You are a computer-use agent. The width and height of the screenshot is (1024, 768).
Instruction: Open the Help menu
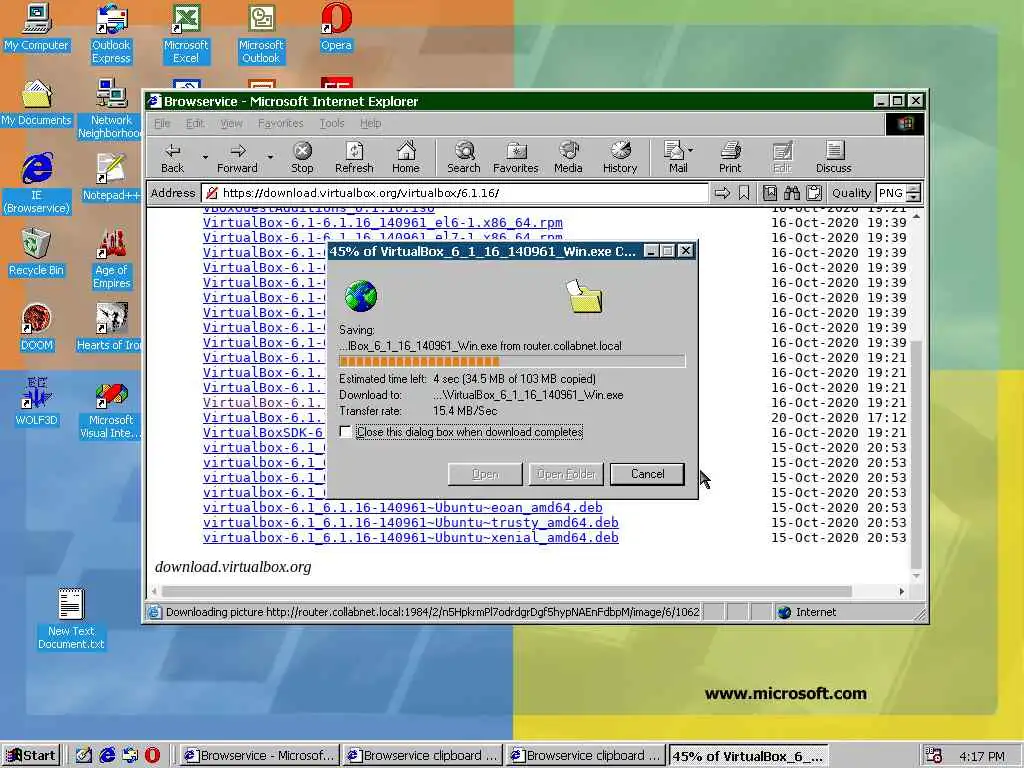pos(370,123)
